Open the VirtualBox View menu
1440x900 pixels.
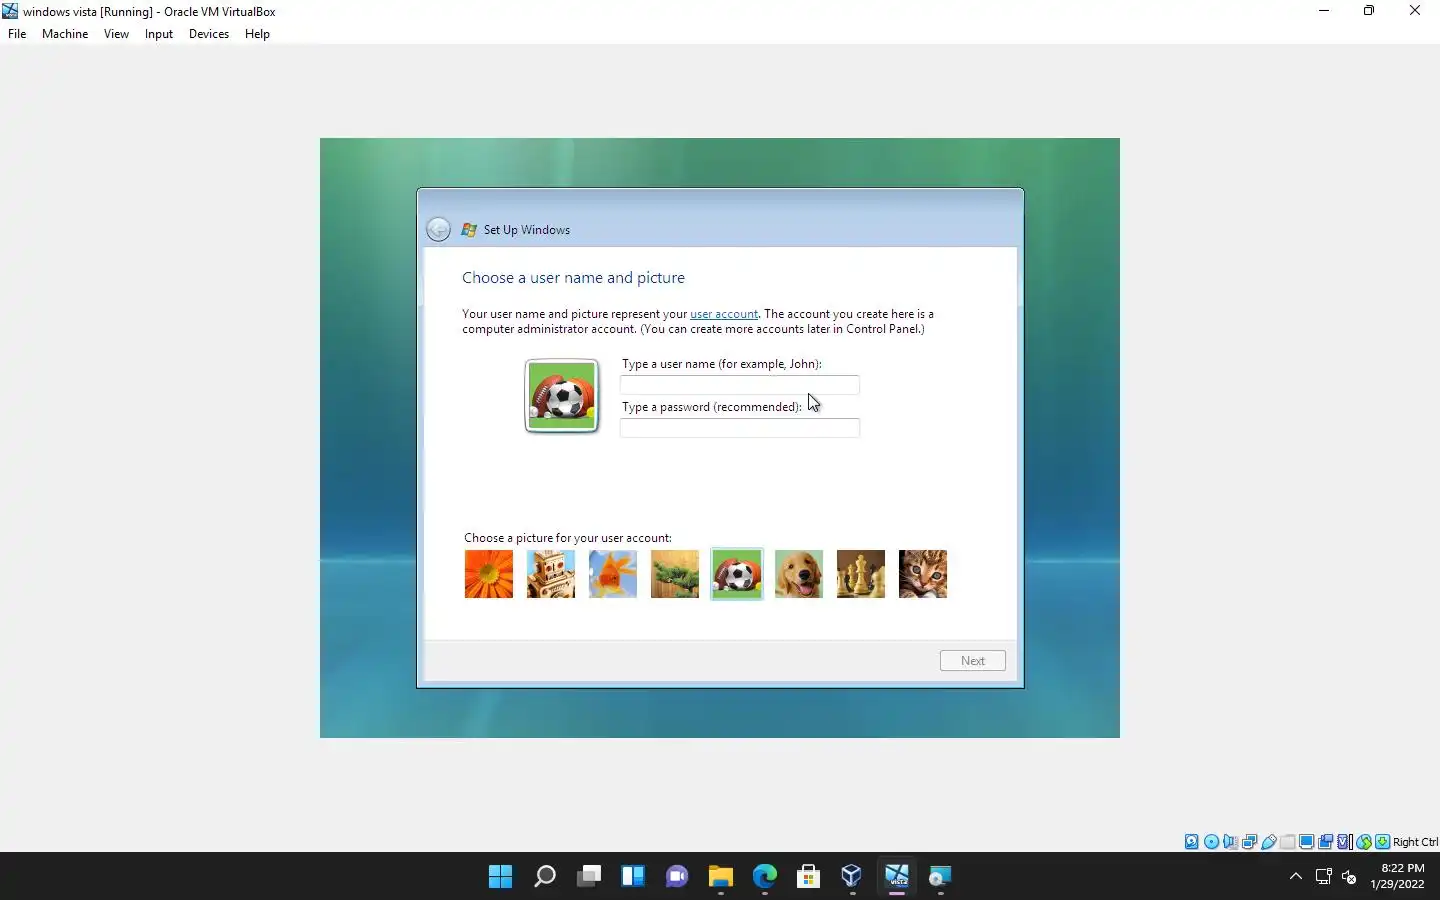(x=116, y=34)
